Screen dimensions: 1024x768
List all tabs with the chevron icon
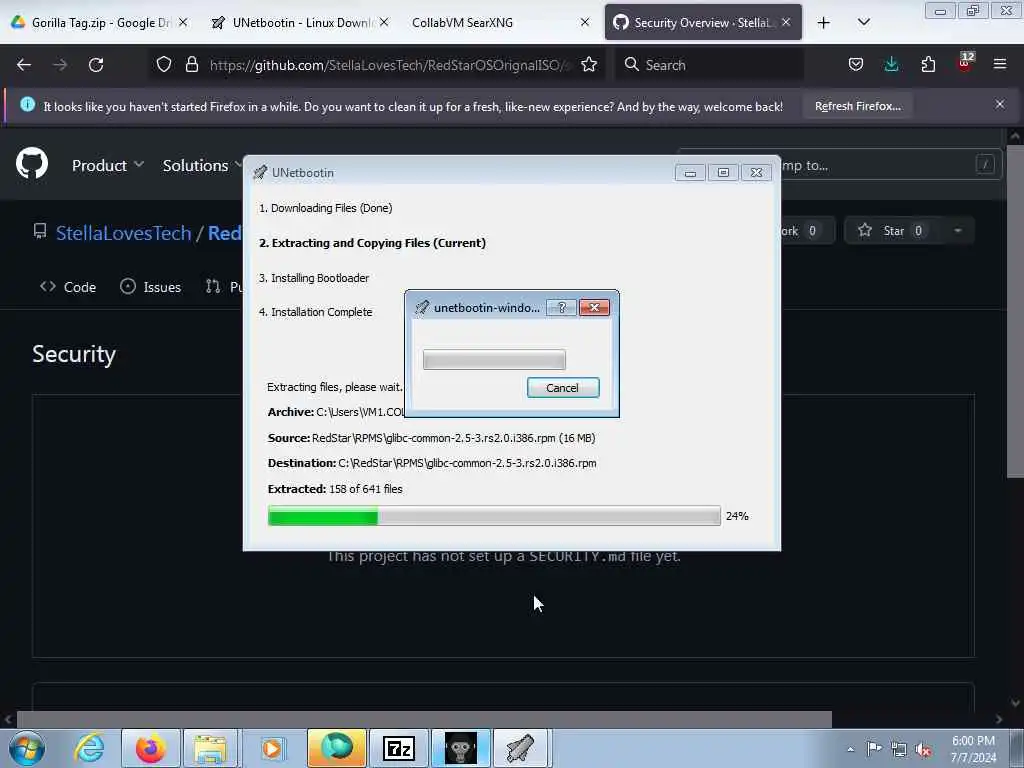coord(864,22)
